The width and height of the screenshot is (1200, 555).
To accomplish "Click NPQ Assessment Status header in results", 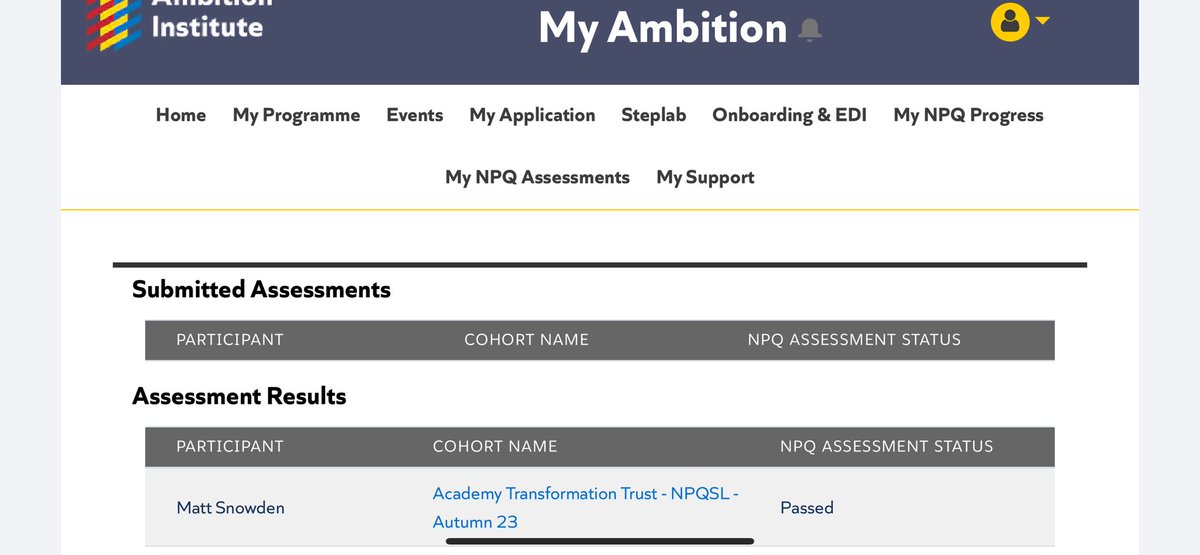I will (x=886, y=446).
